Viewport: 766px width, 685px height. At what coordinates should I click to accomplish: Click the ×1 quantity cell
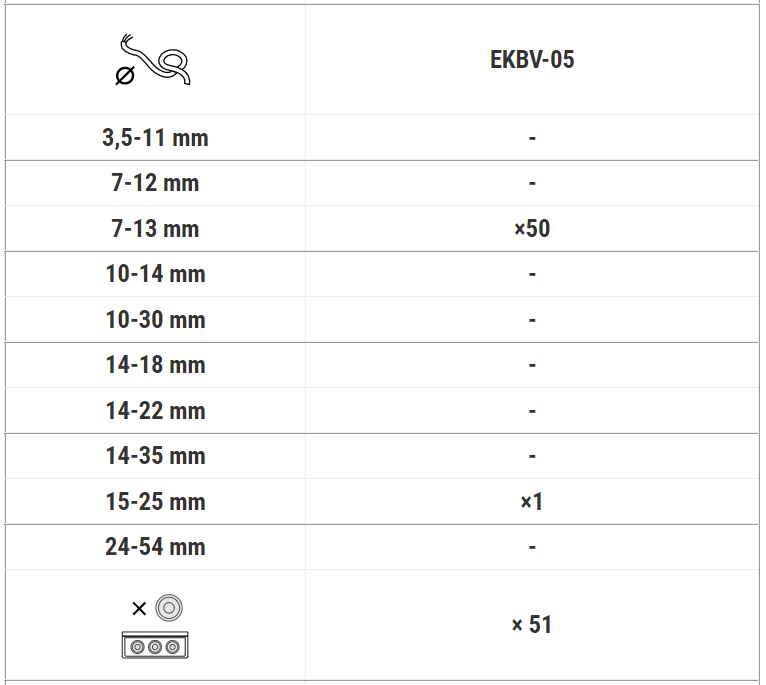tap(532, 501)
